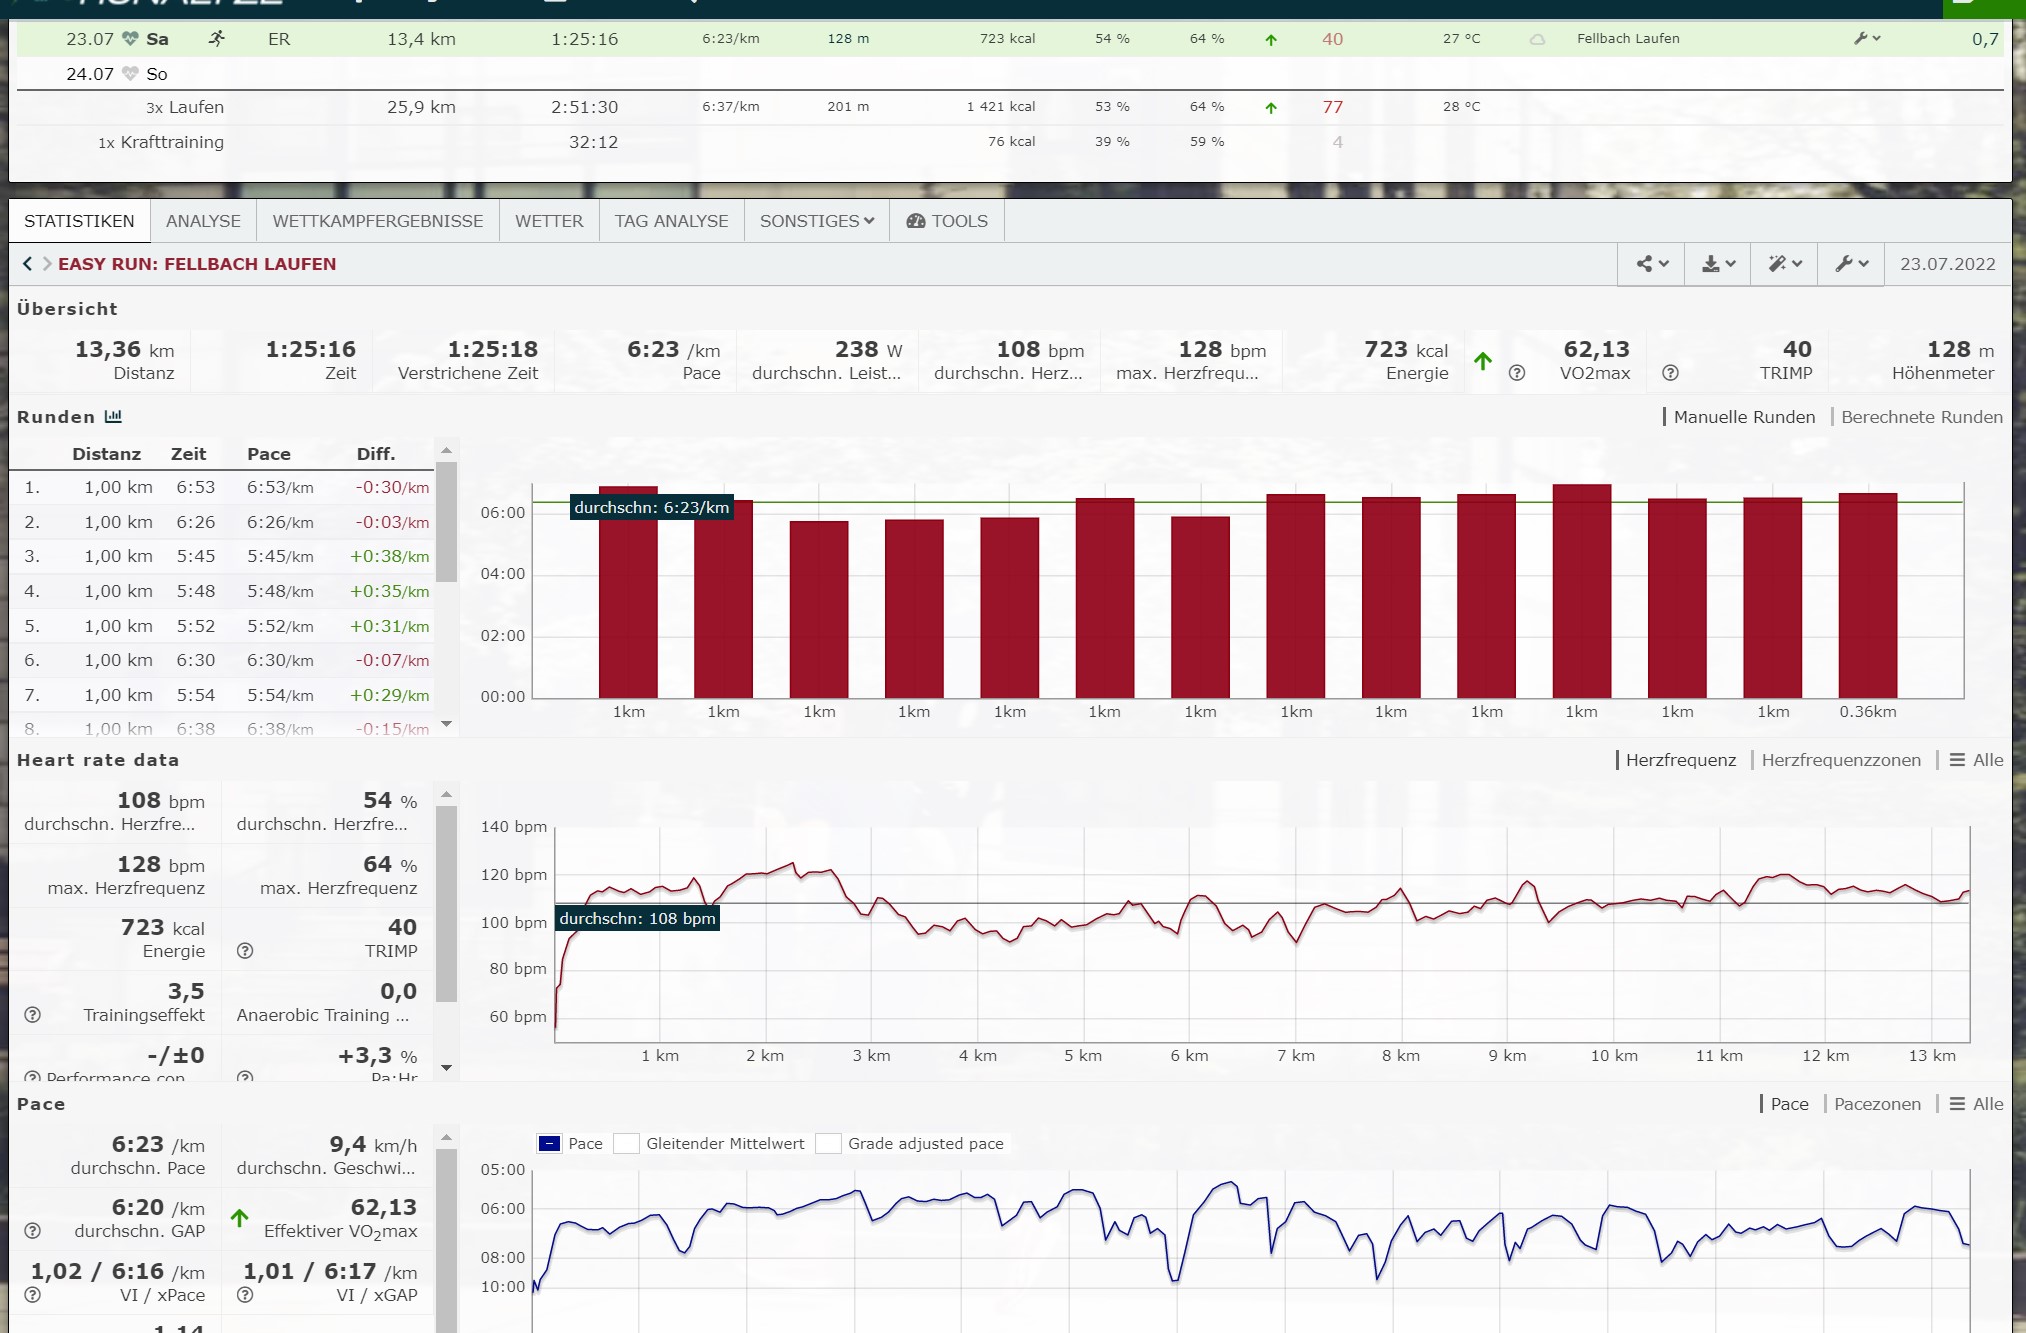Switch to the ANALYSE tab

[203, 221]
